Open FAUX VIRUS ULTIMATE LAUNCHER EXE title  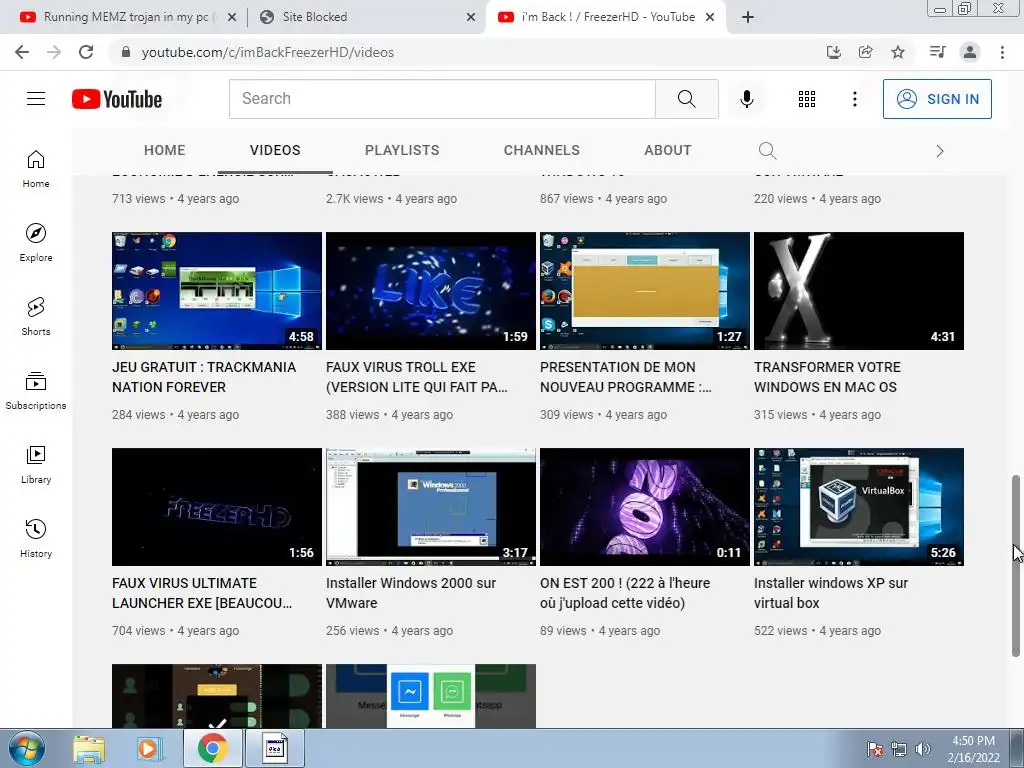pyautogui.click(x=202, y=593)
